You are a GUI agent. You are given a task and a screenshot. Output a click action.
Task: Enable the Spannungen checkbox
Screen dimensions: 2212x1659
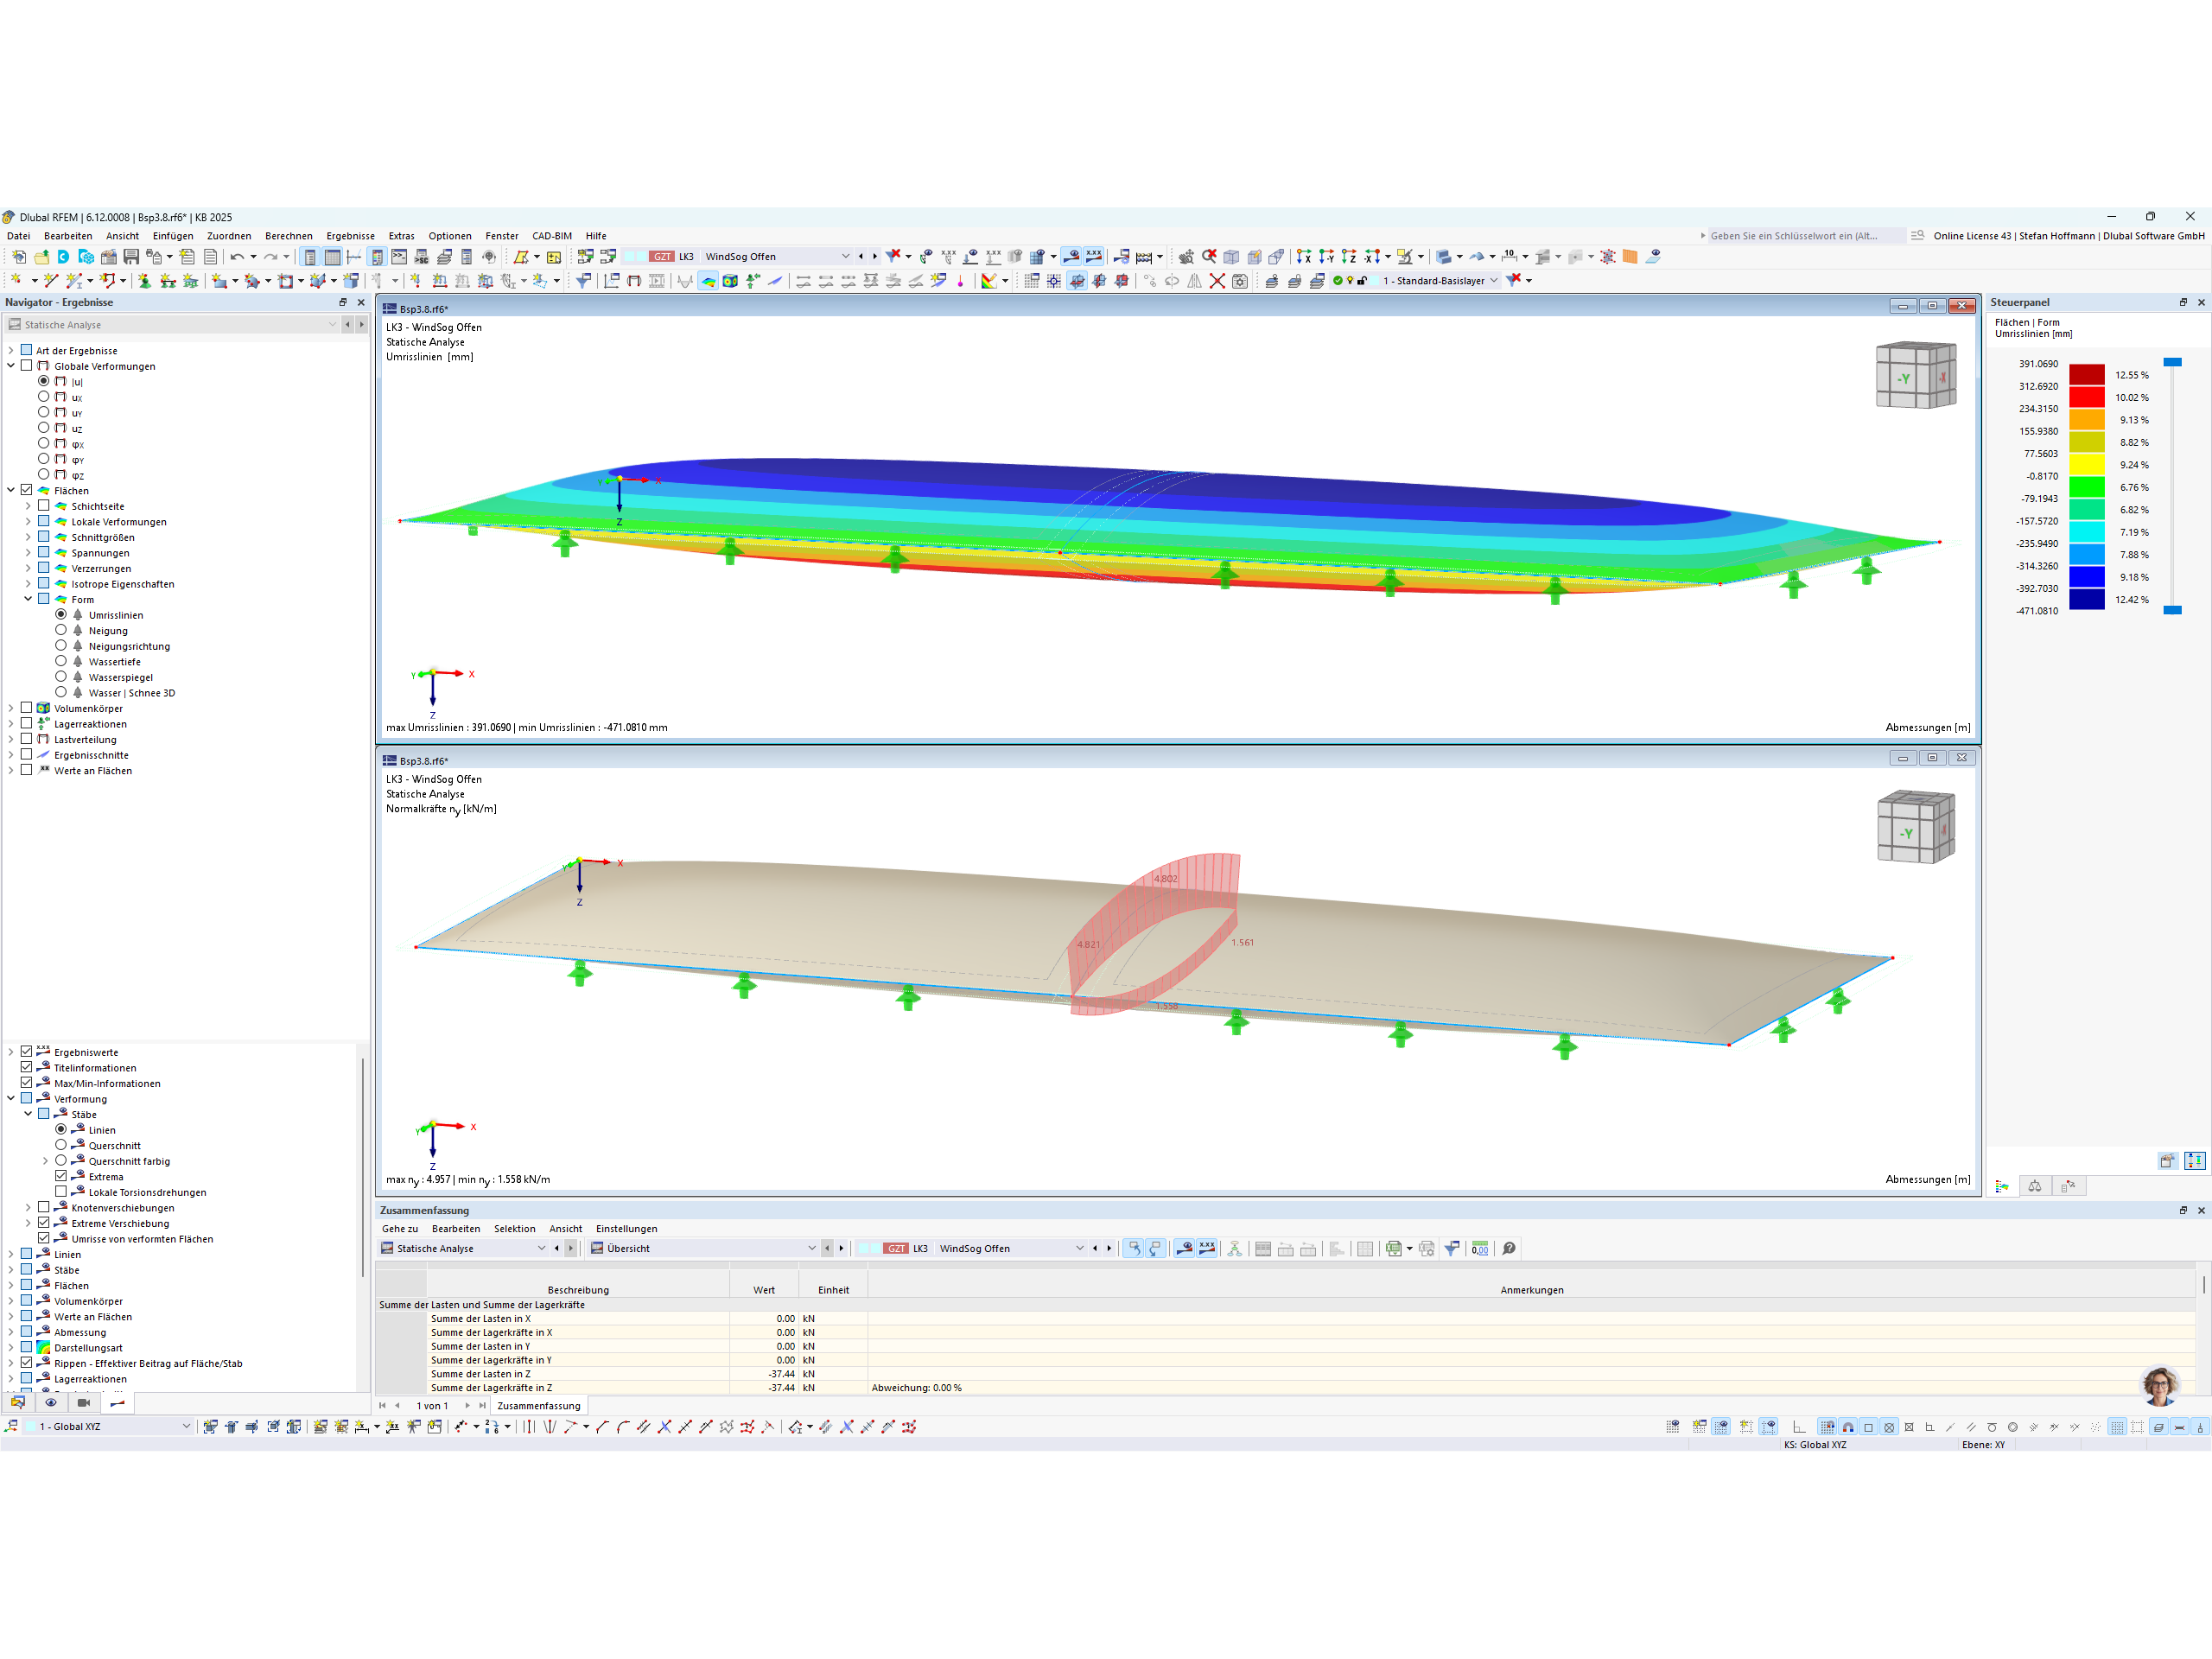point(44,553)
